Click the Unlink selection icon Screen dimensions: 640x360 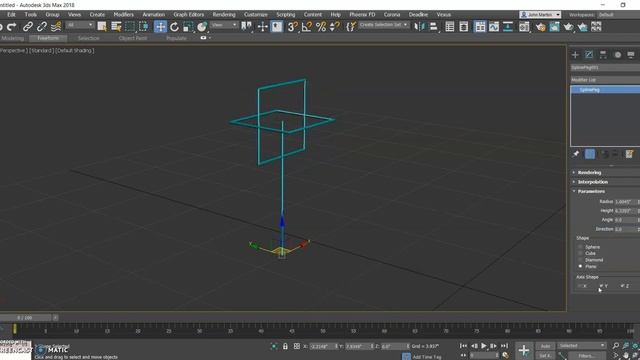click(x=42, y=27)
